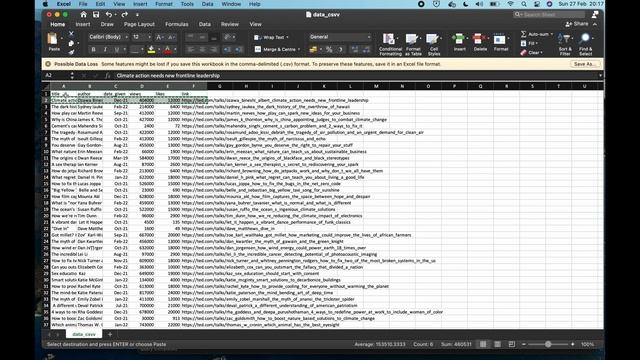Viewport: 640px width, 360px height.
Task: Click the Save icon in title bar
Action: (x=96, y=14)
